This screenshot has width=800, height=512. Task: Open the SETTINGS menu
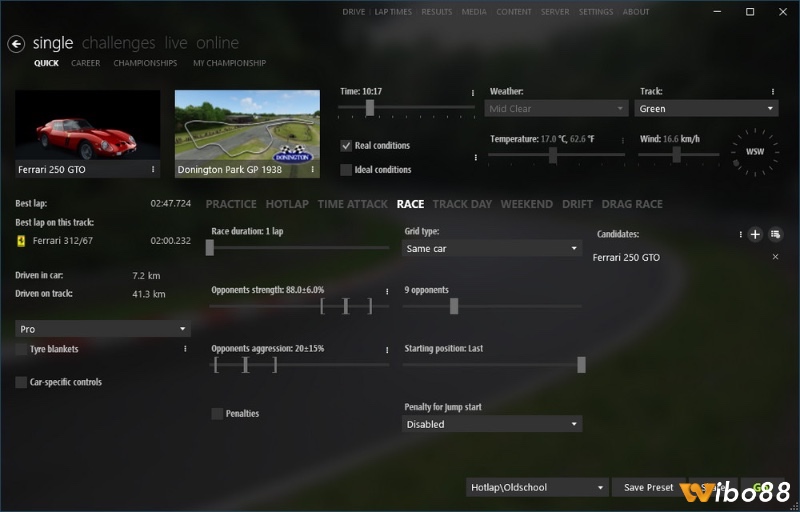point(596,12)
